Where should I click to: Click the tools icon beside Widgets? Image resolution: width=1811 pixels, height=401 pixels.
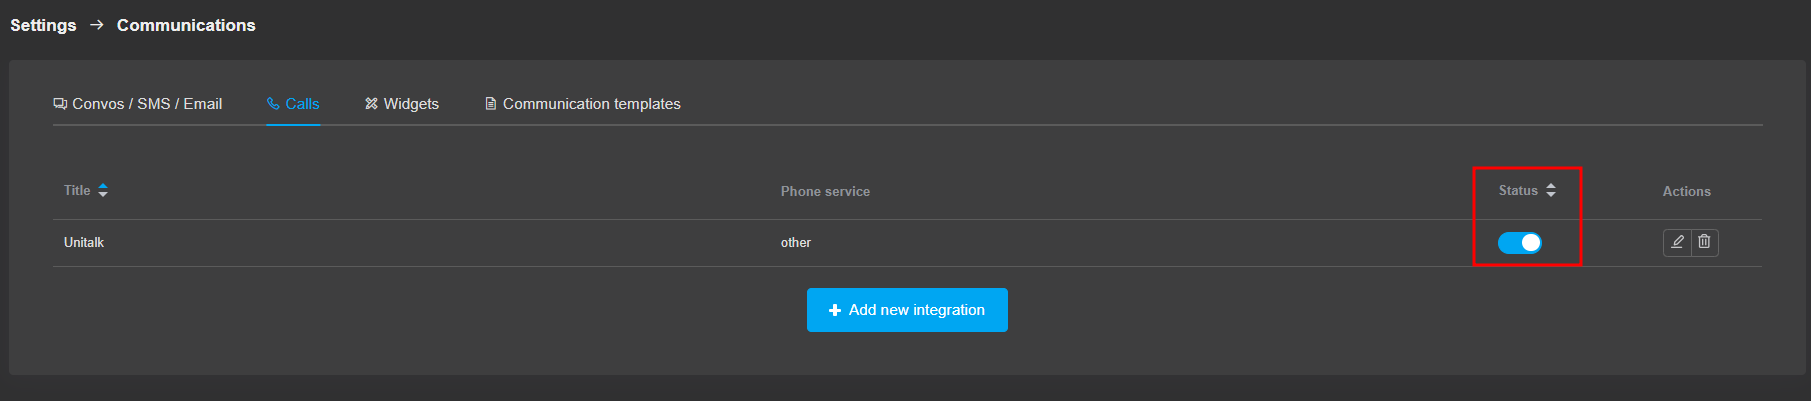click(x=371, y=104)
